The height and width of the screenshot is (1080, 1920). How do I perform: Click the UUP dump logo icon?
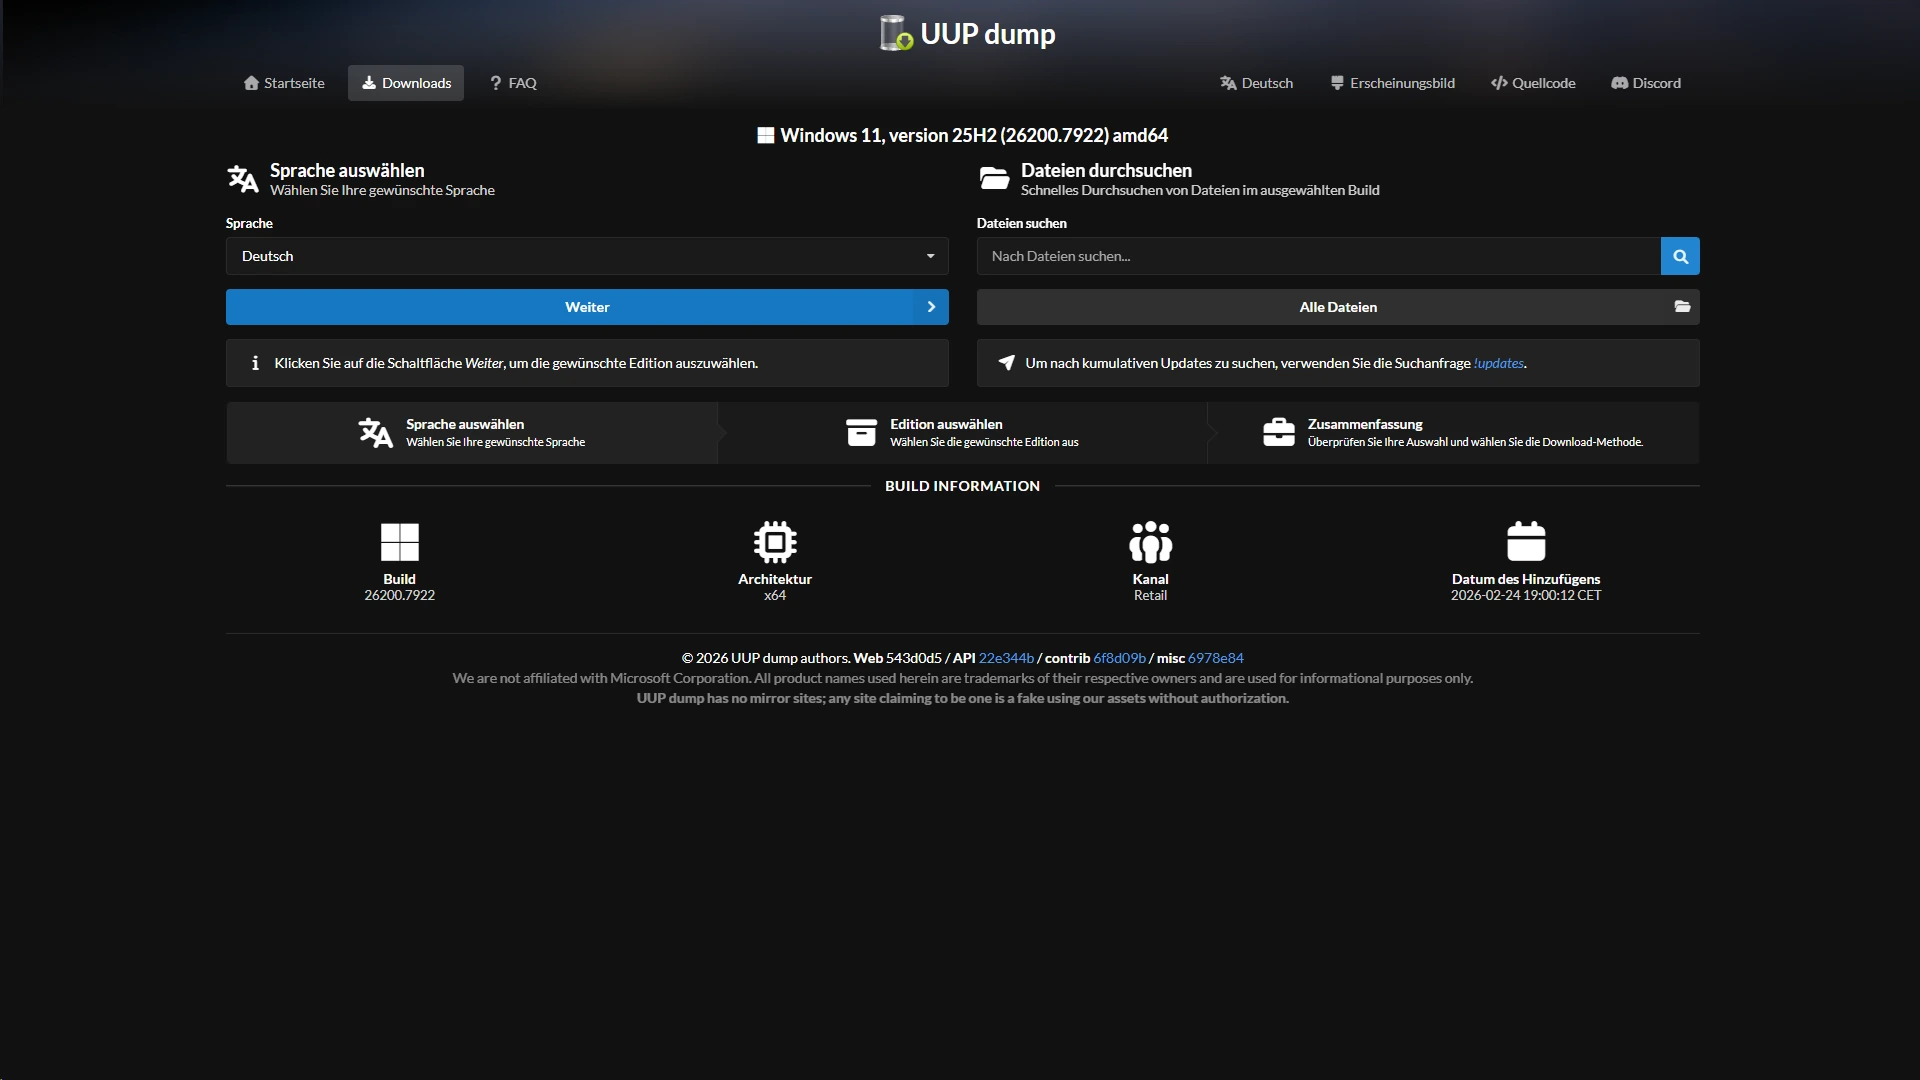(897, 33)
